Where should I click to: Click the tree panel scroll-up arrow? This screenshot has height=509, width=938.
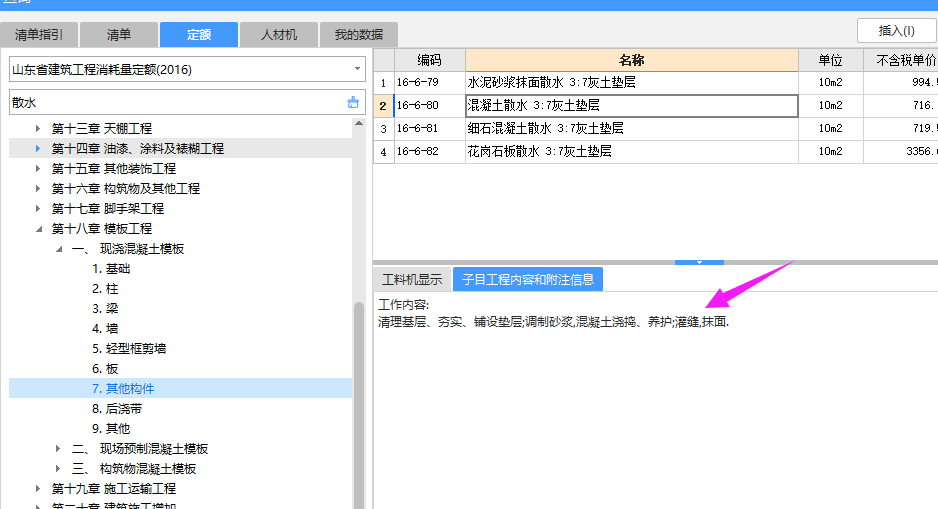(x=359, y=123)
